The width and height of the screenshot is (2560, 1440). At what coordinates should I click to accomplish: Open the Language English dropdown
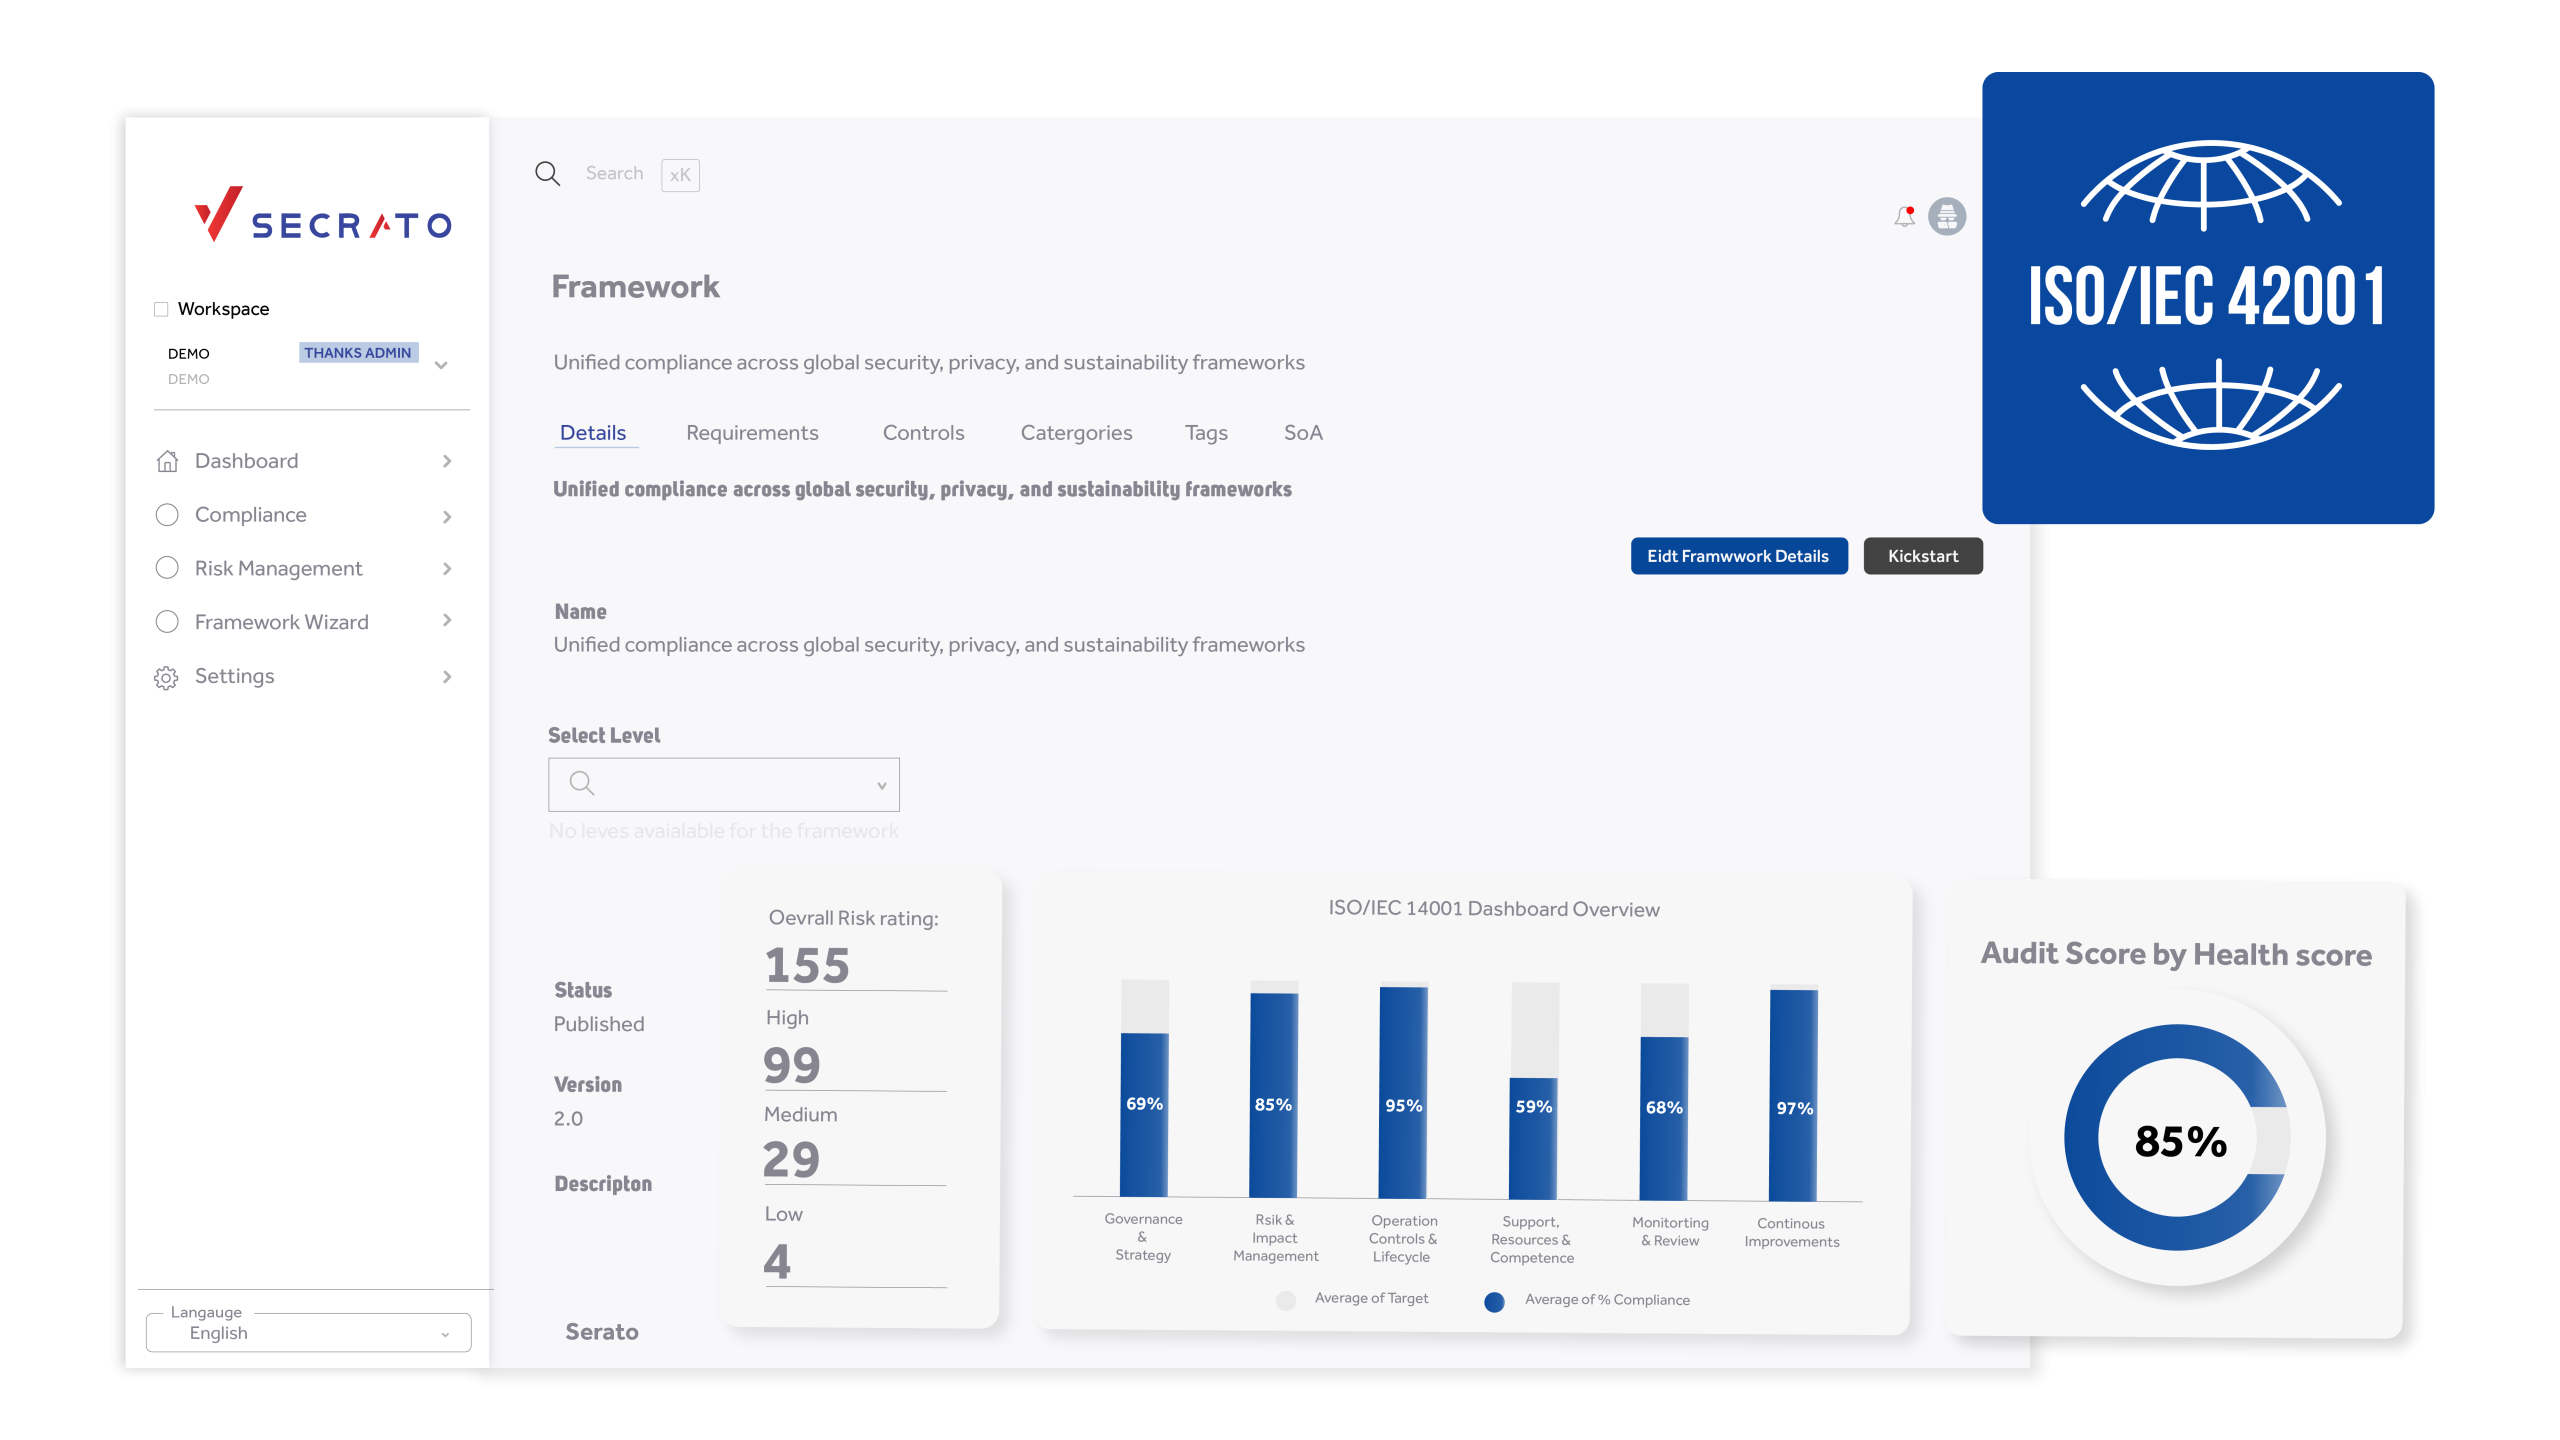[308, 1333]
